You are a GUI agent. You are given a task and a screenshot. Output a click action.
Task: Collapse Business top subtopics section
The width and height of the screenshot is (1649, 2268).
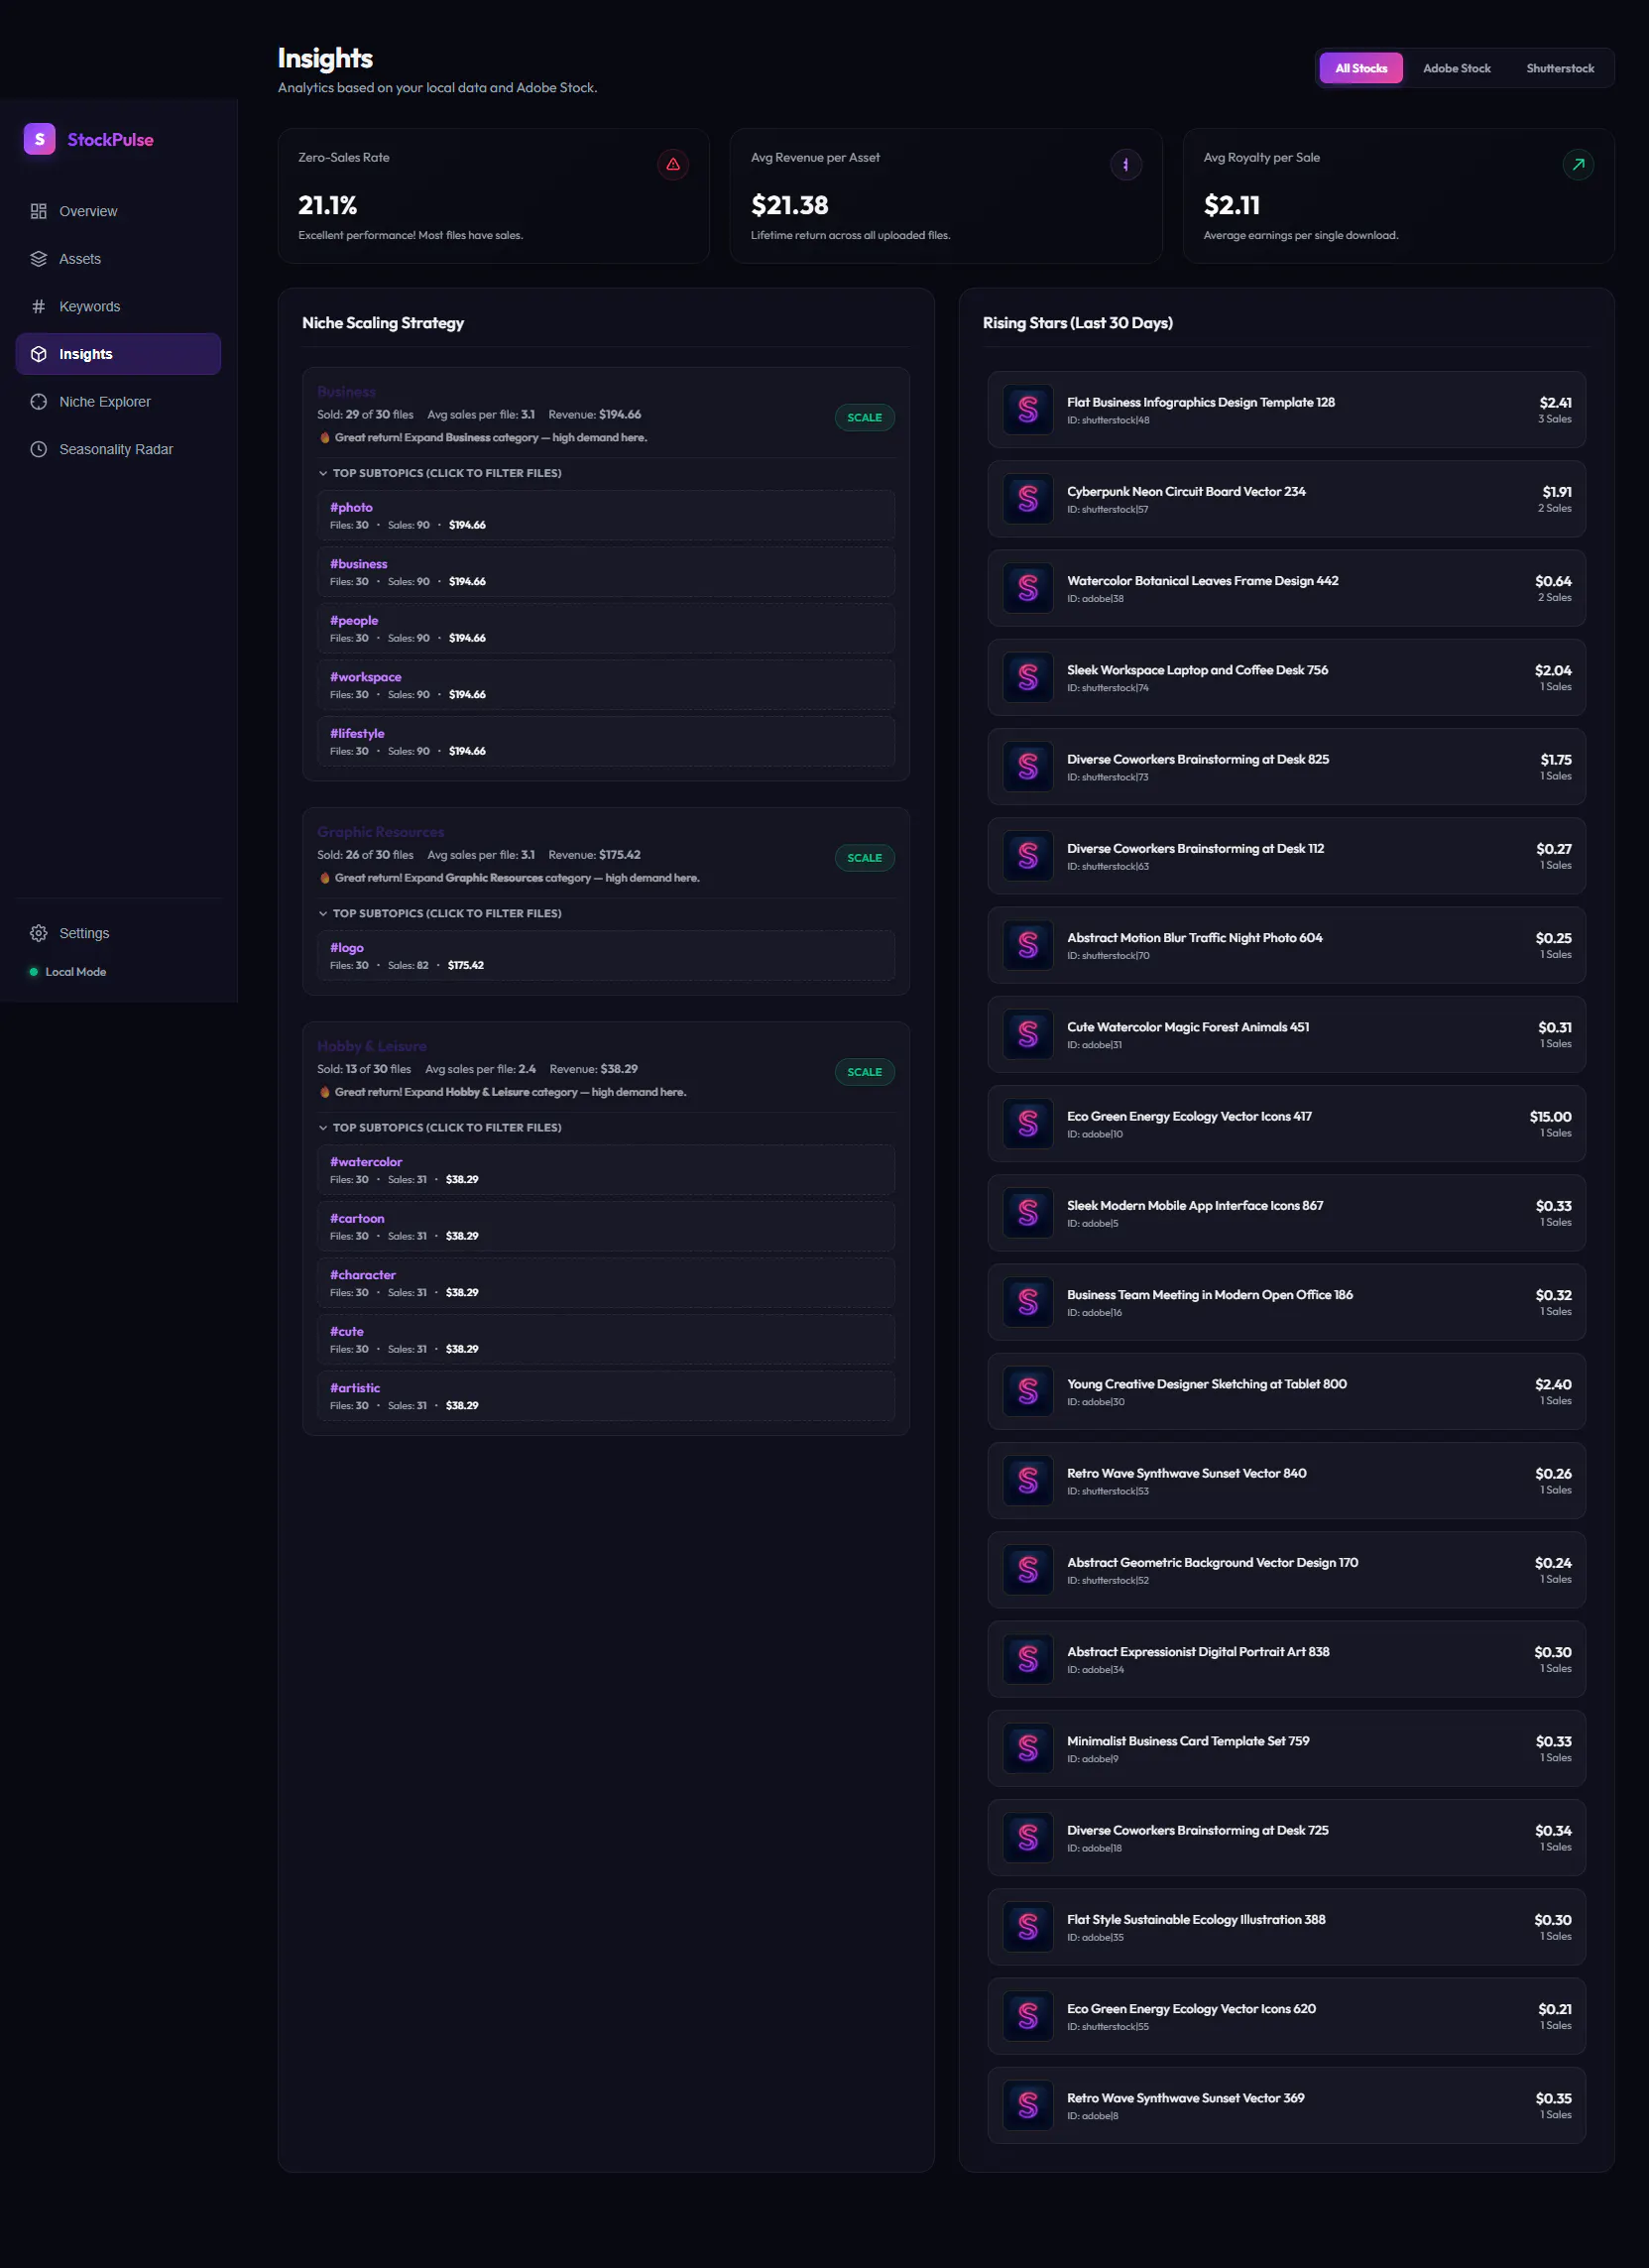[440, 473]
